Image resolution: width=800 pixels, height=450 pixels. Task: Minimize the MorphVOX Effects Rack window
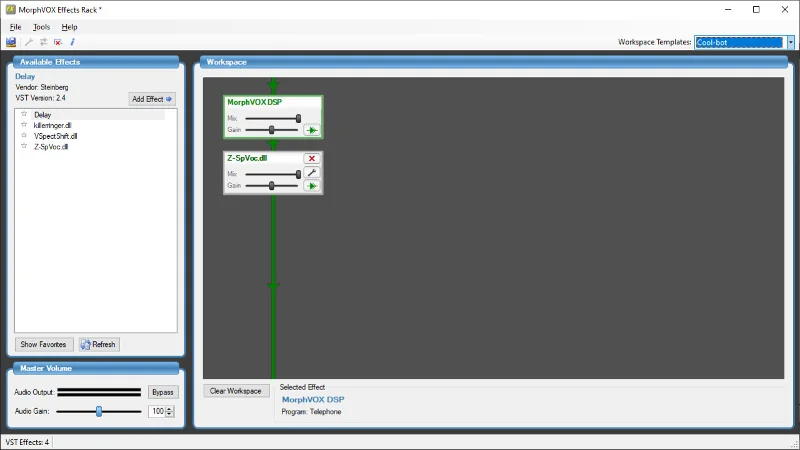728,10
